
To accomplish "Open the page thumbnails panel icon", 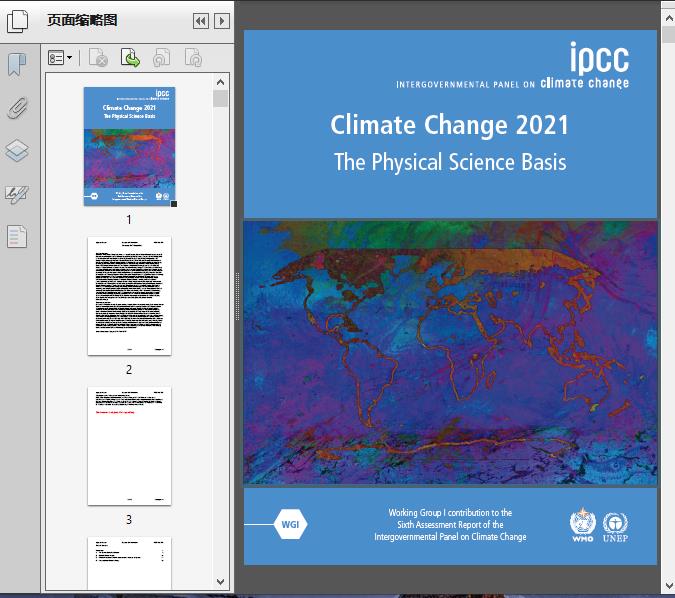I will [x=18, y=22].
